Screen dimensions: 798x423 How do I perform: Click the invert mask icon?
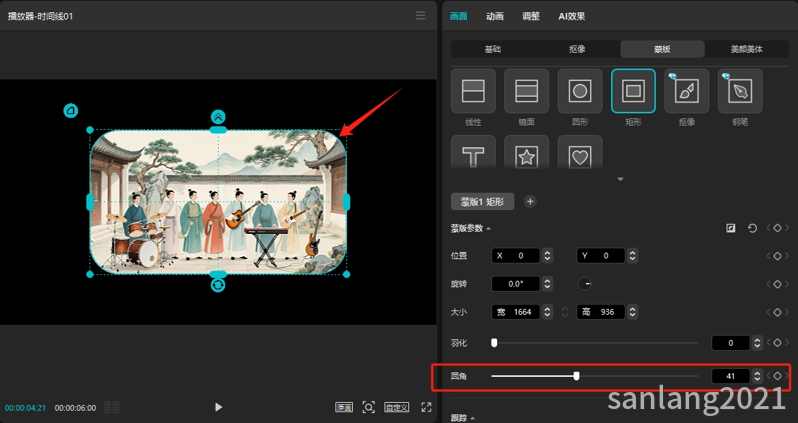point(732,228)
